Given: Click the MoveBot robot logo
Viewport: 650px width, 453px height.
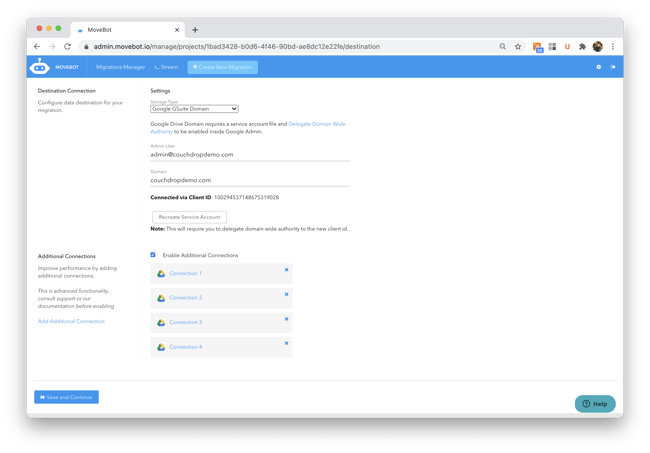Looking at the screenshot, I should coord(40,67).
